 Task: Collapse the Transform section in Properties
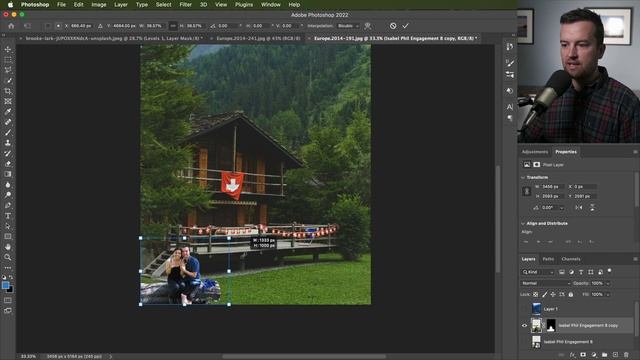[523, 178]
